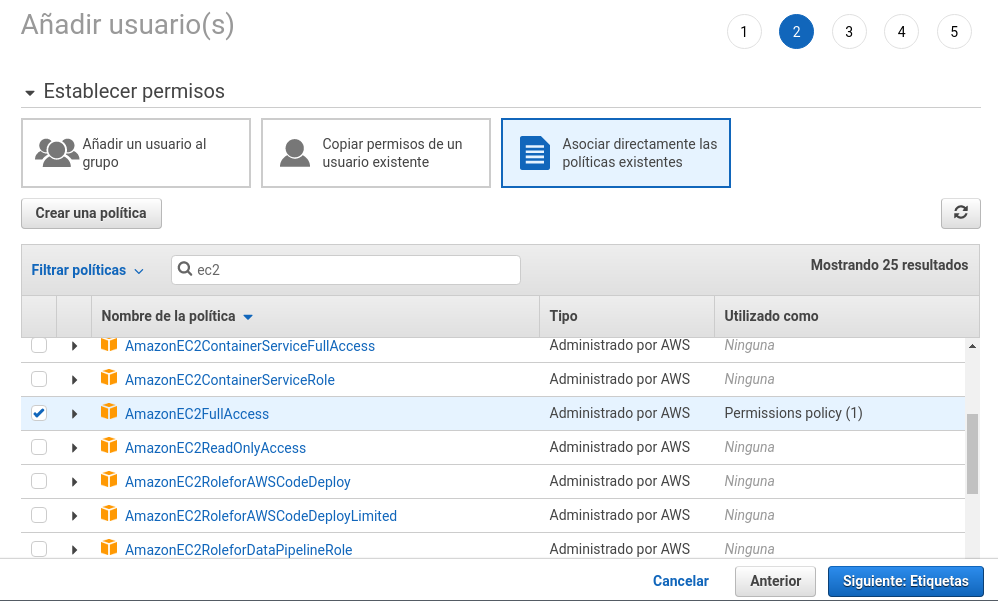Image resolution: width=998 pixels, height=601 pixels.
Task: Click the orange box icon beside AmazonEC2ContainerServiceRole
Action: [x=109, y=378]
